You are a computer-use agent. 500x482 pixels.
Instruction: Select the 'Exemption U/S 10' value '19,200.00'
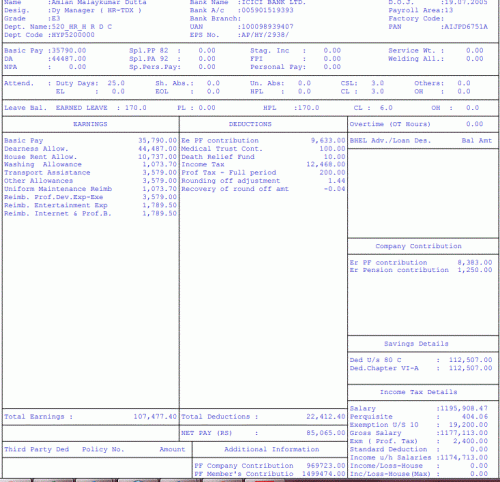[468, 425]
